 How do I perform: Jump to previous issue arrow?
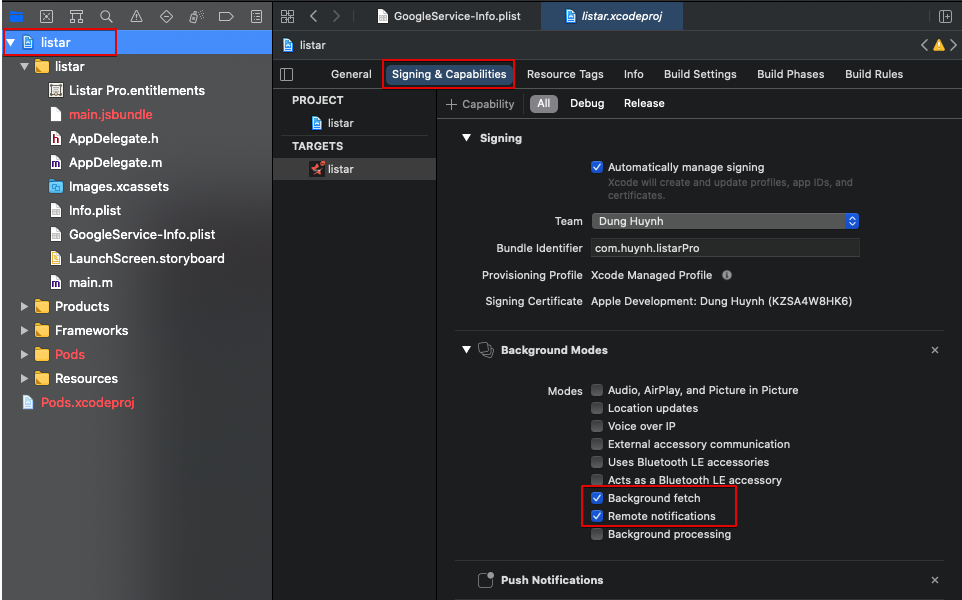924,45
